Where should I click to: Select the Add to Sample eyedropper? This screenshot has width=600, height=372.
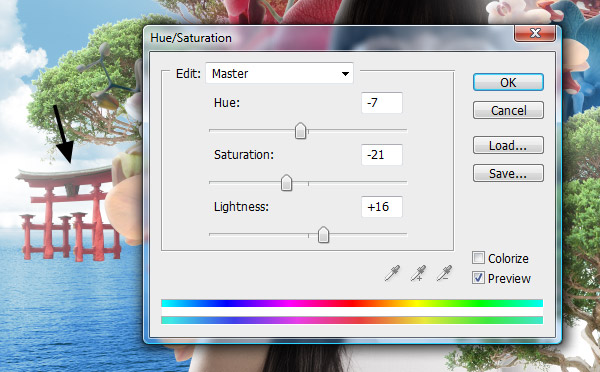[x=418, y=273]
